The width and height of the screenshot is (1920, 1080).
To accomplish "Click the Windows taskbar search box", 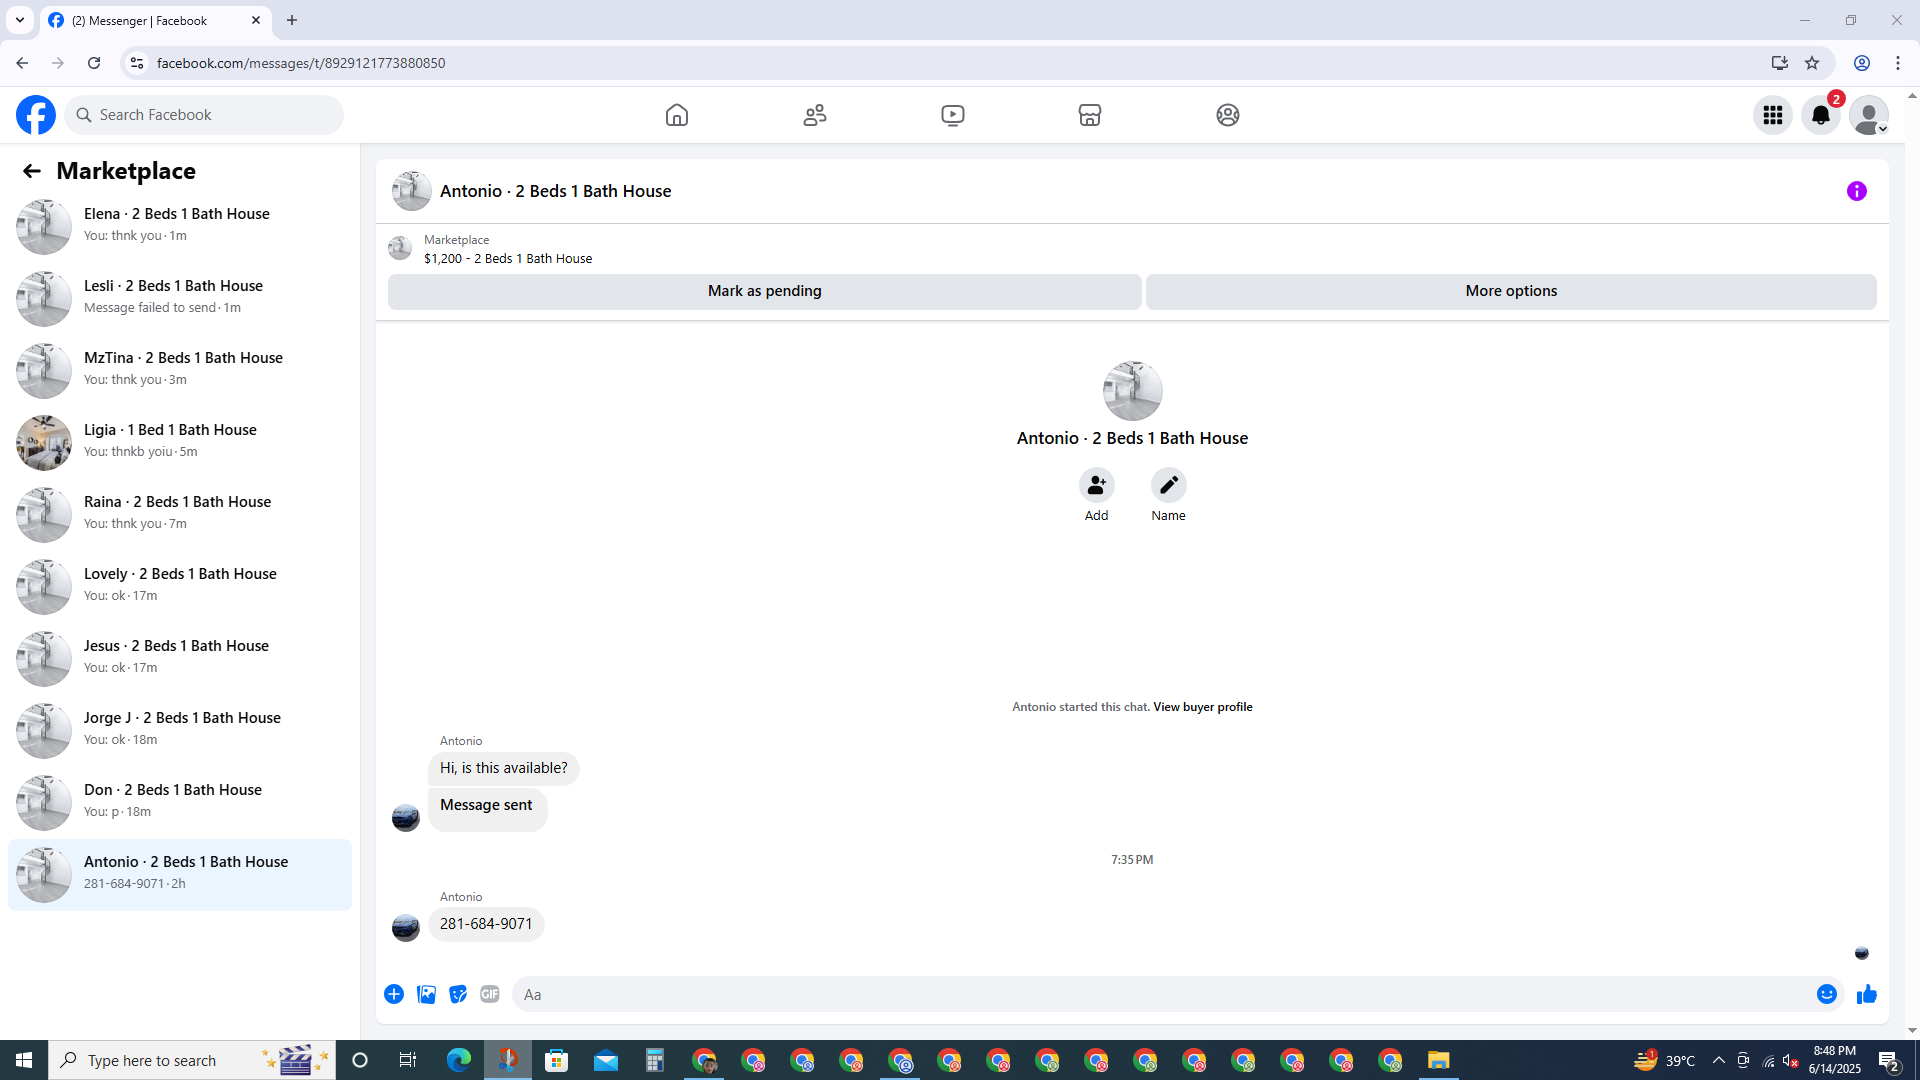I will (x=192, y=1060).
